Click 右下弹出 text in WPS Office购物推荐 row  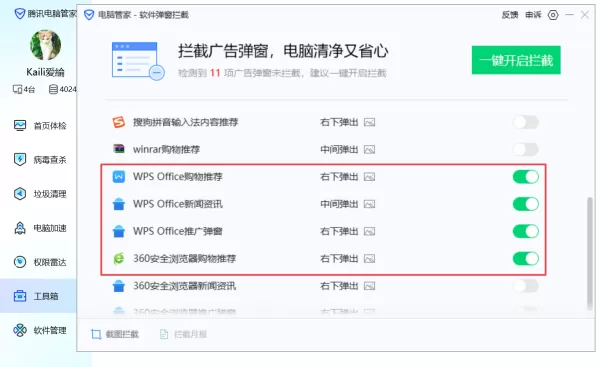coord(339,177)
